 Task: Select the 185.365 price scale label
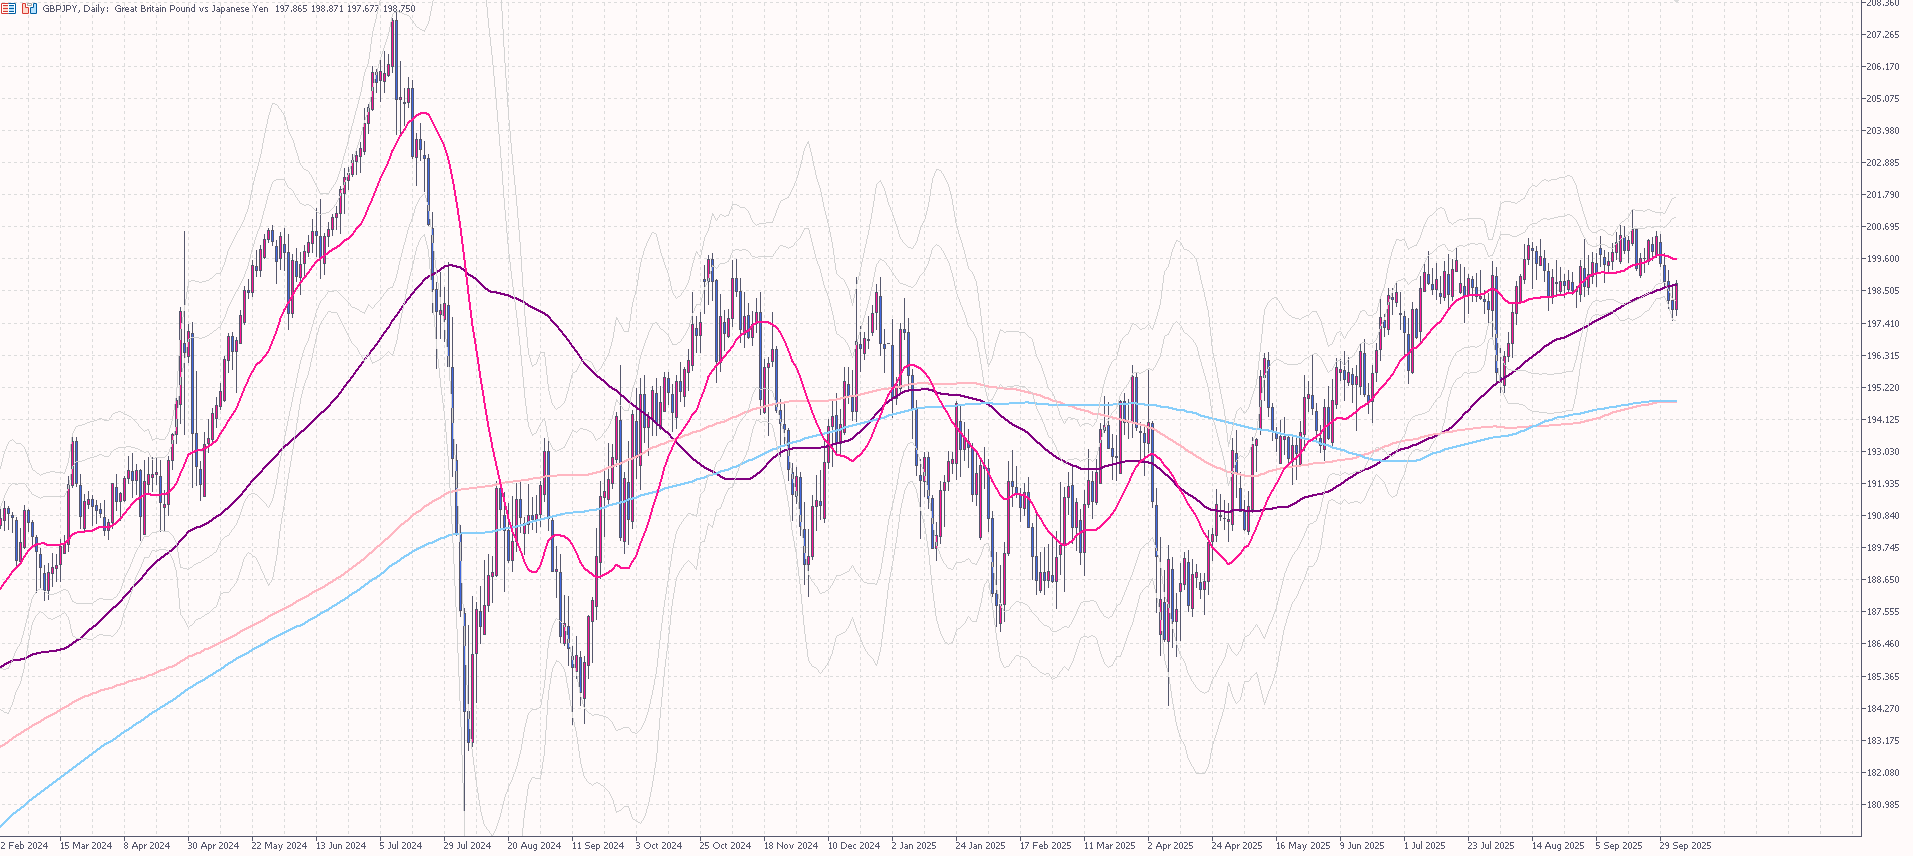point(1882,677)
